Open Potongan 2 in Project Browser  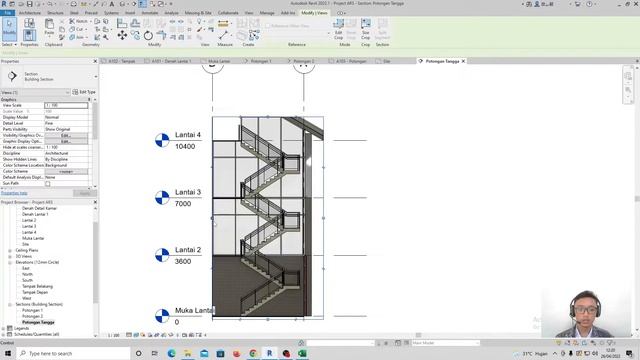32,316
